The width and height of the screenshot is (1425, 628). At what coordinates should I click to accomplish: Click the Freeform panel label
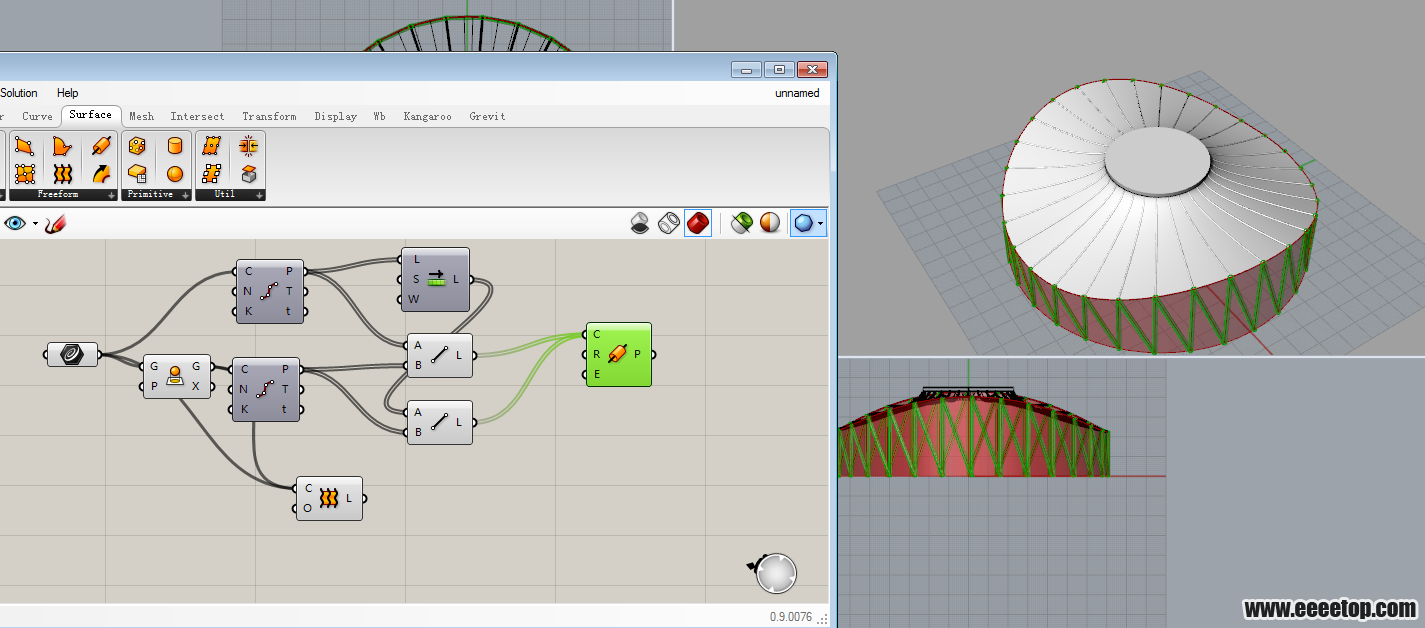click(57, 195)
